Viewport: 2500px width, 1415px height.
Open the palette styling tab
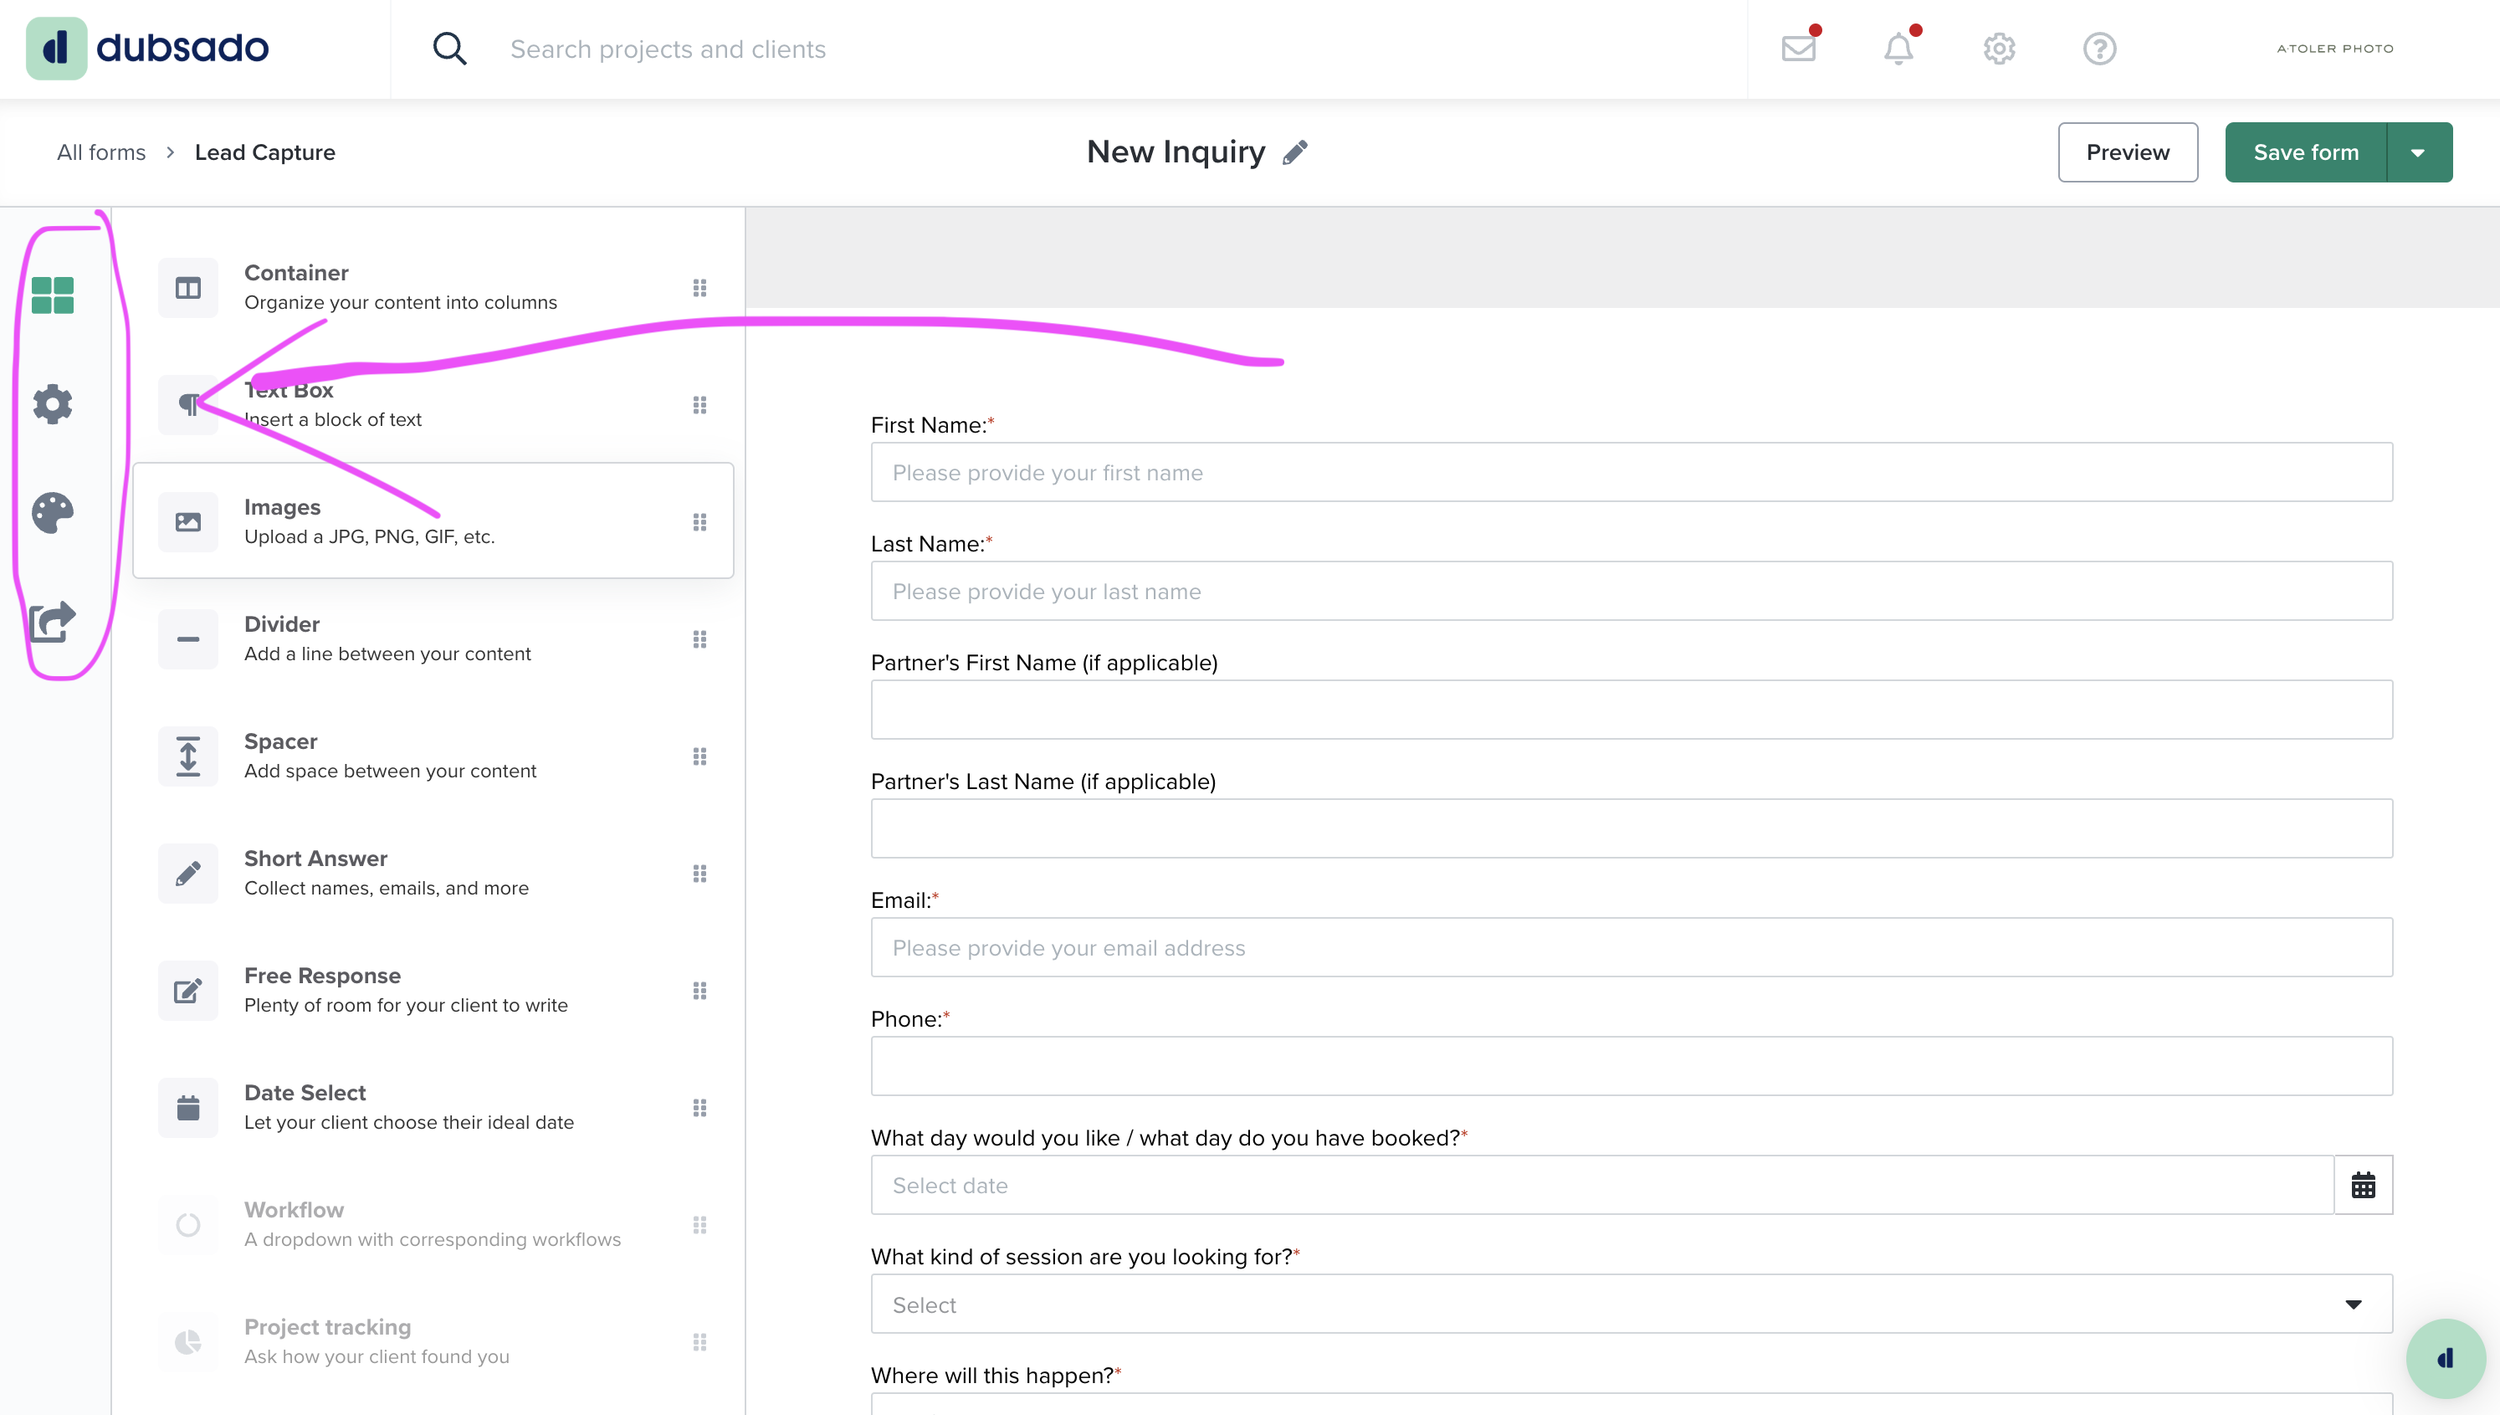pyautogui.click(x=52, y=513)
